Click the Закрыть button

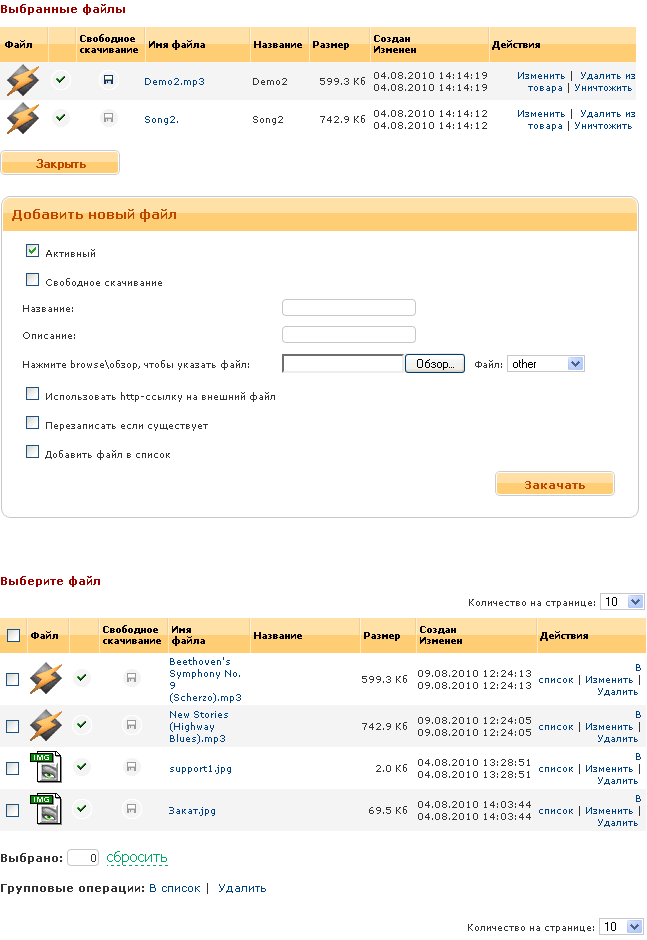coord(60,163)
